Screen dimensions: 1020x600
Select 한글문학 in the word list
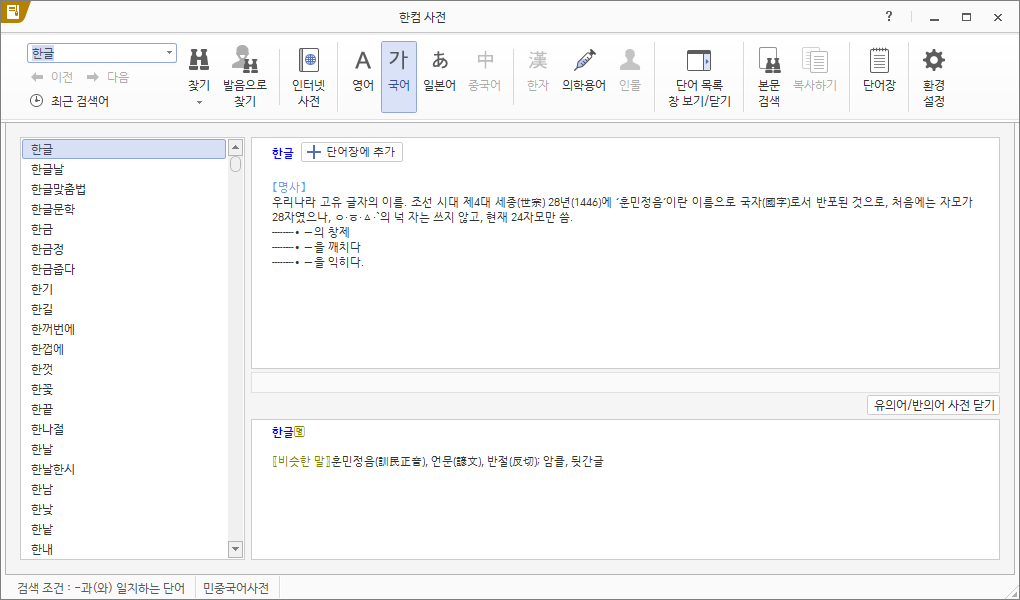(124, 209)
